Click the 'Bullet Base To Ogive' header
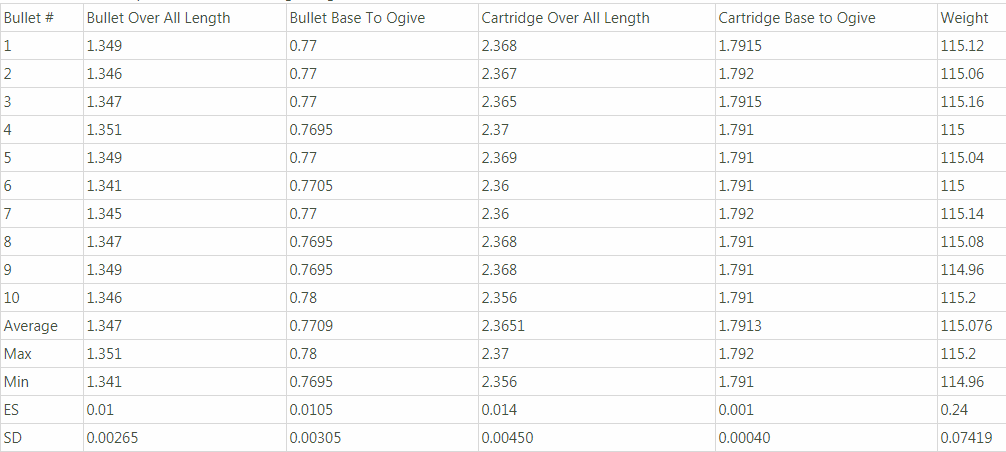 (382, 18)
